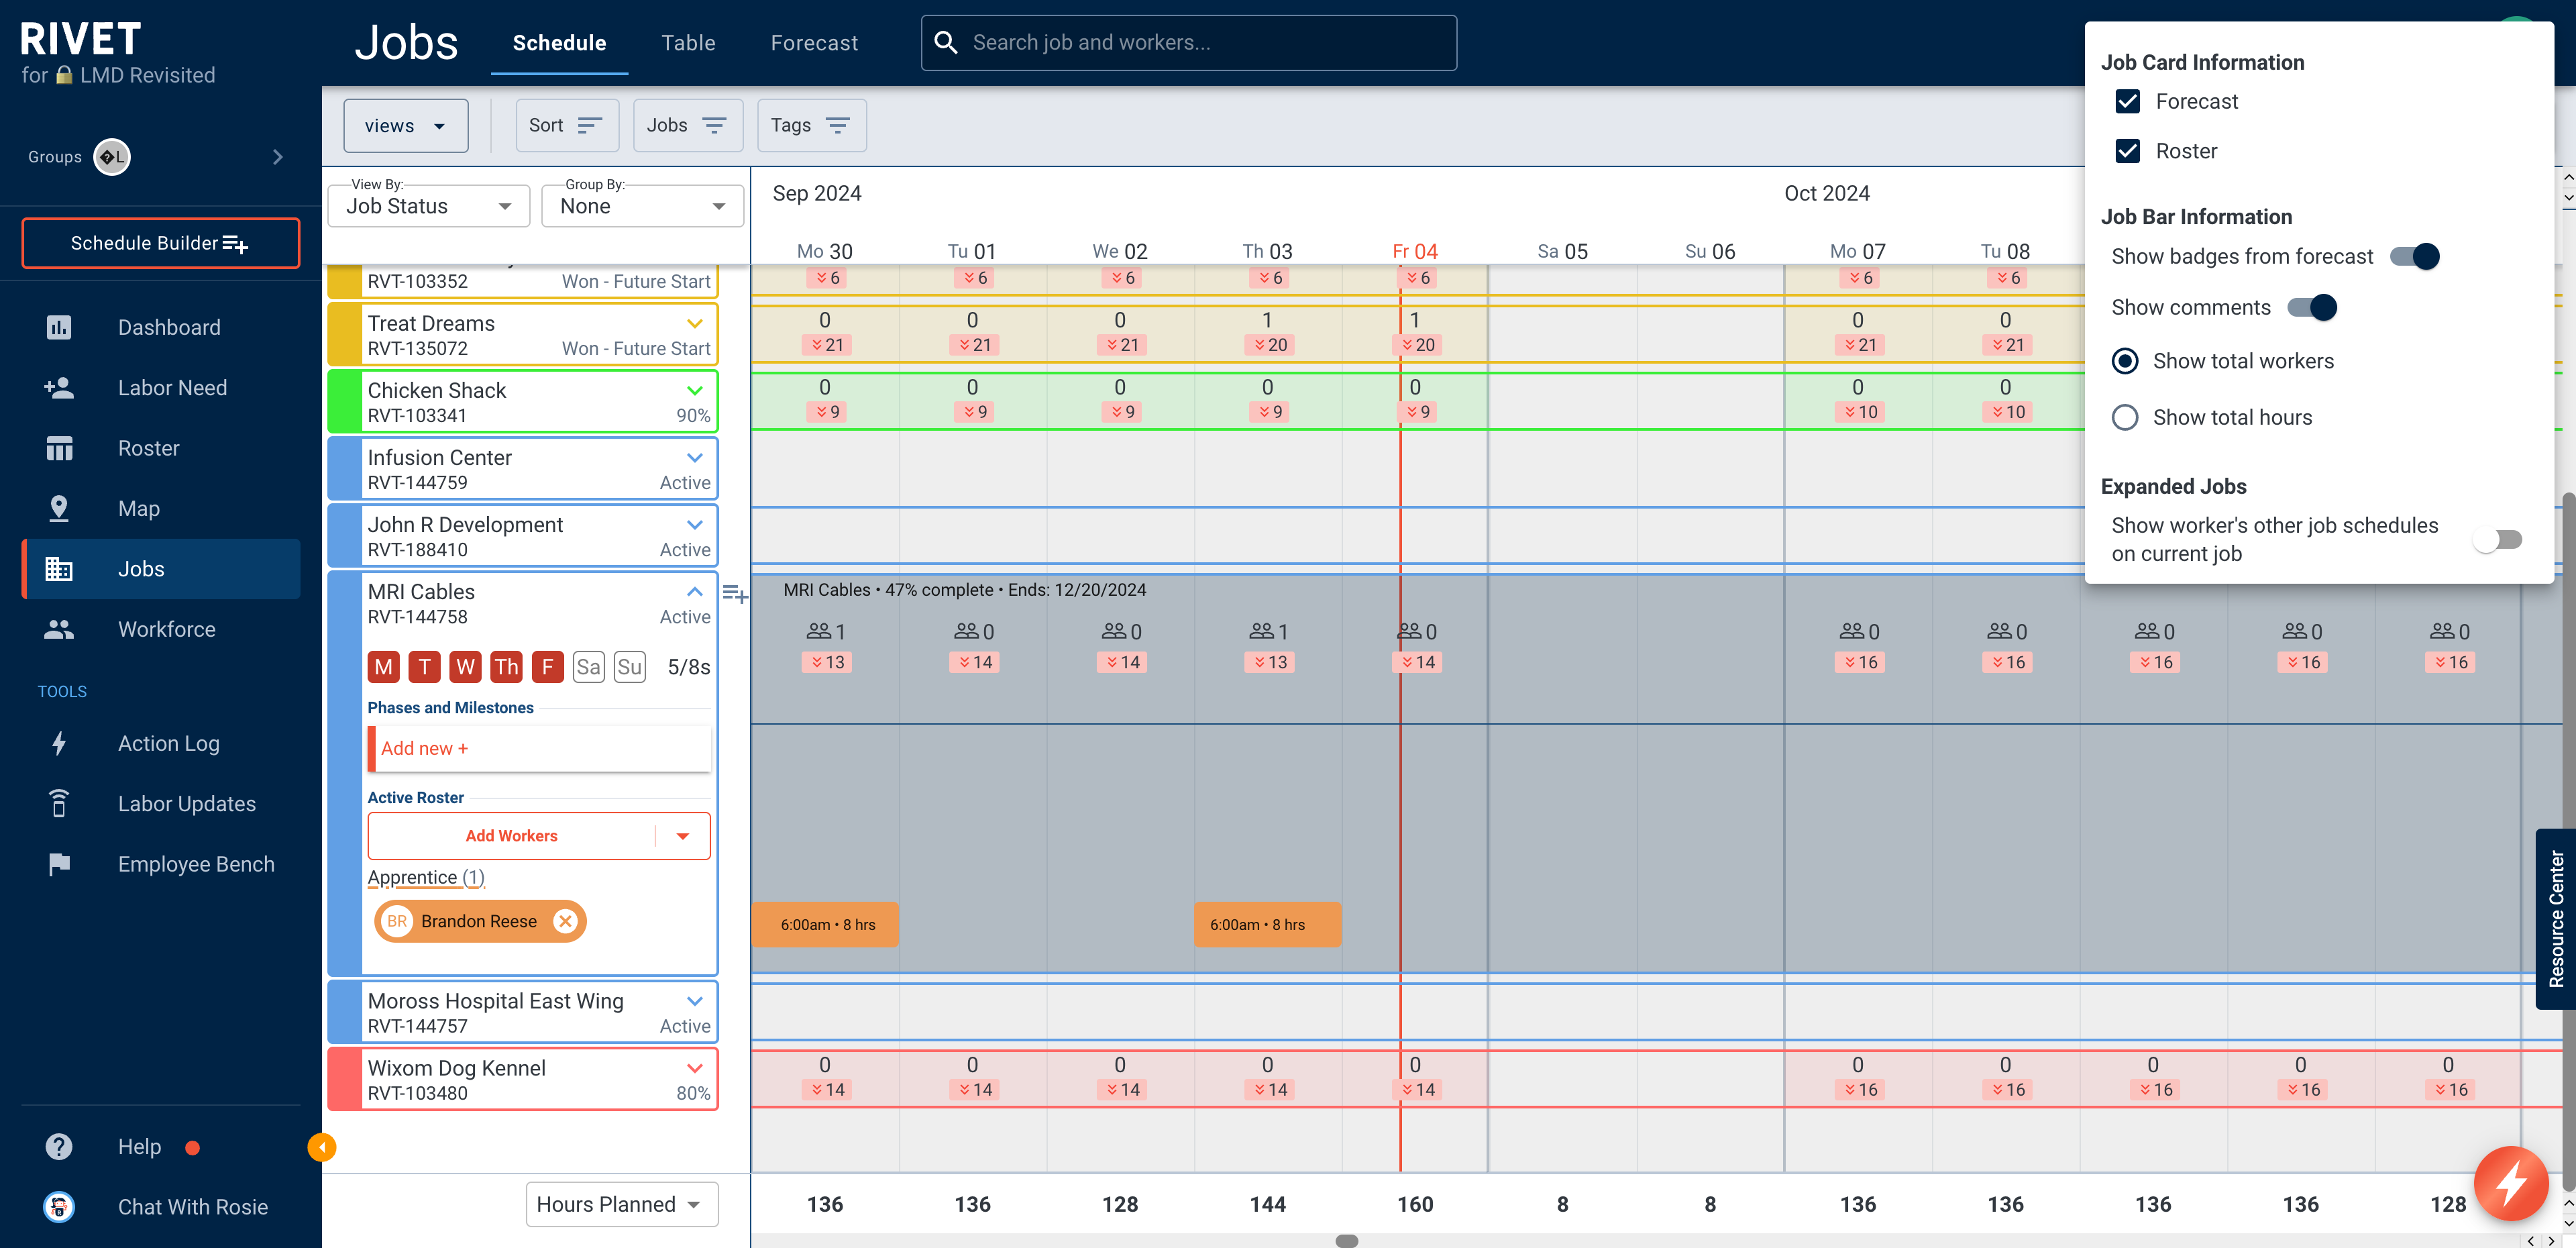Switch to the Table tab

(688, 43)
